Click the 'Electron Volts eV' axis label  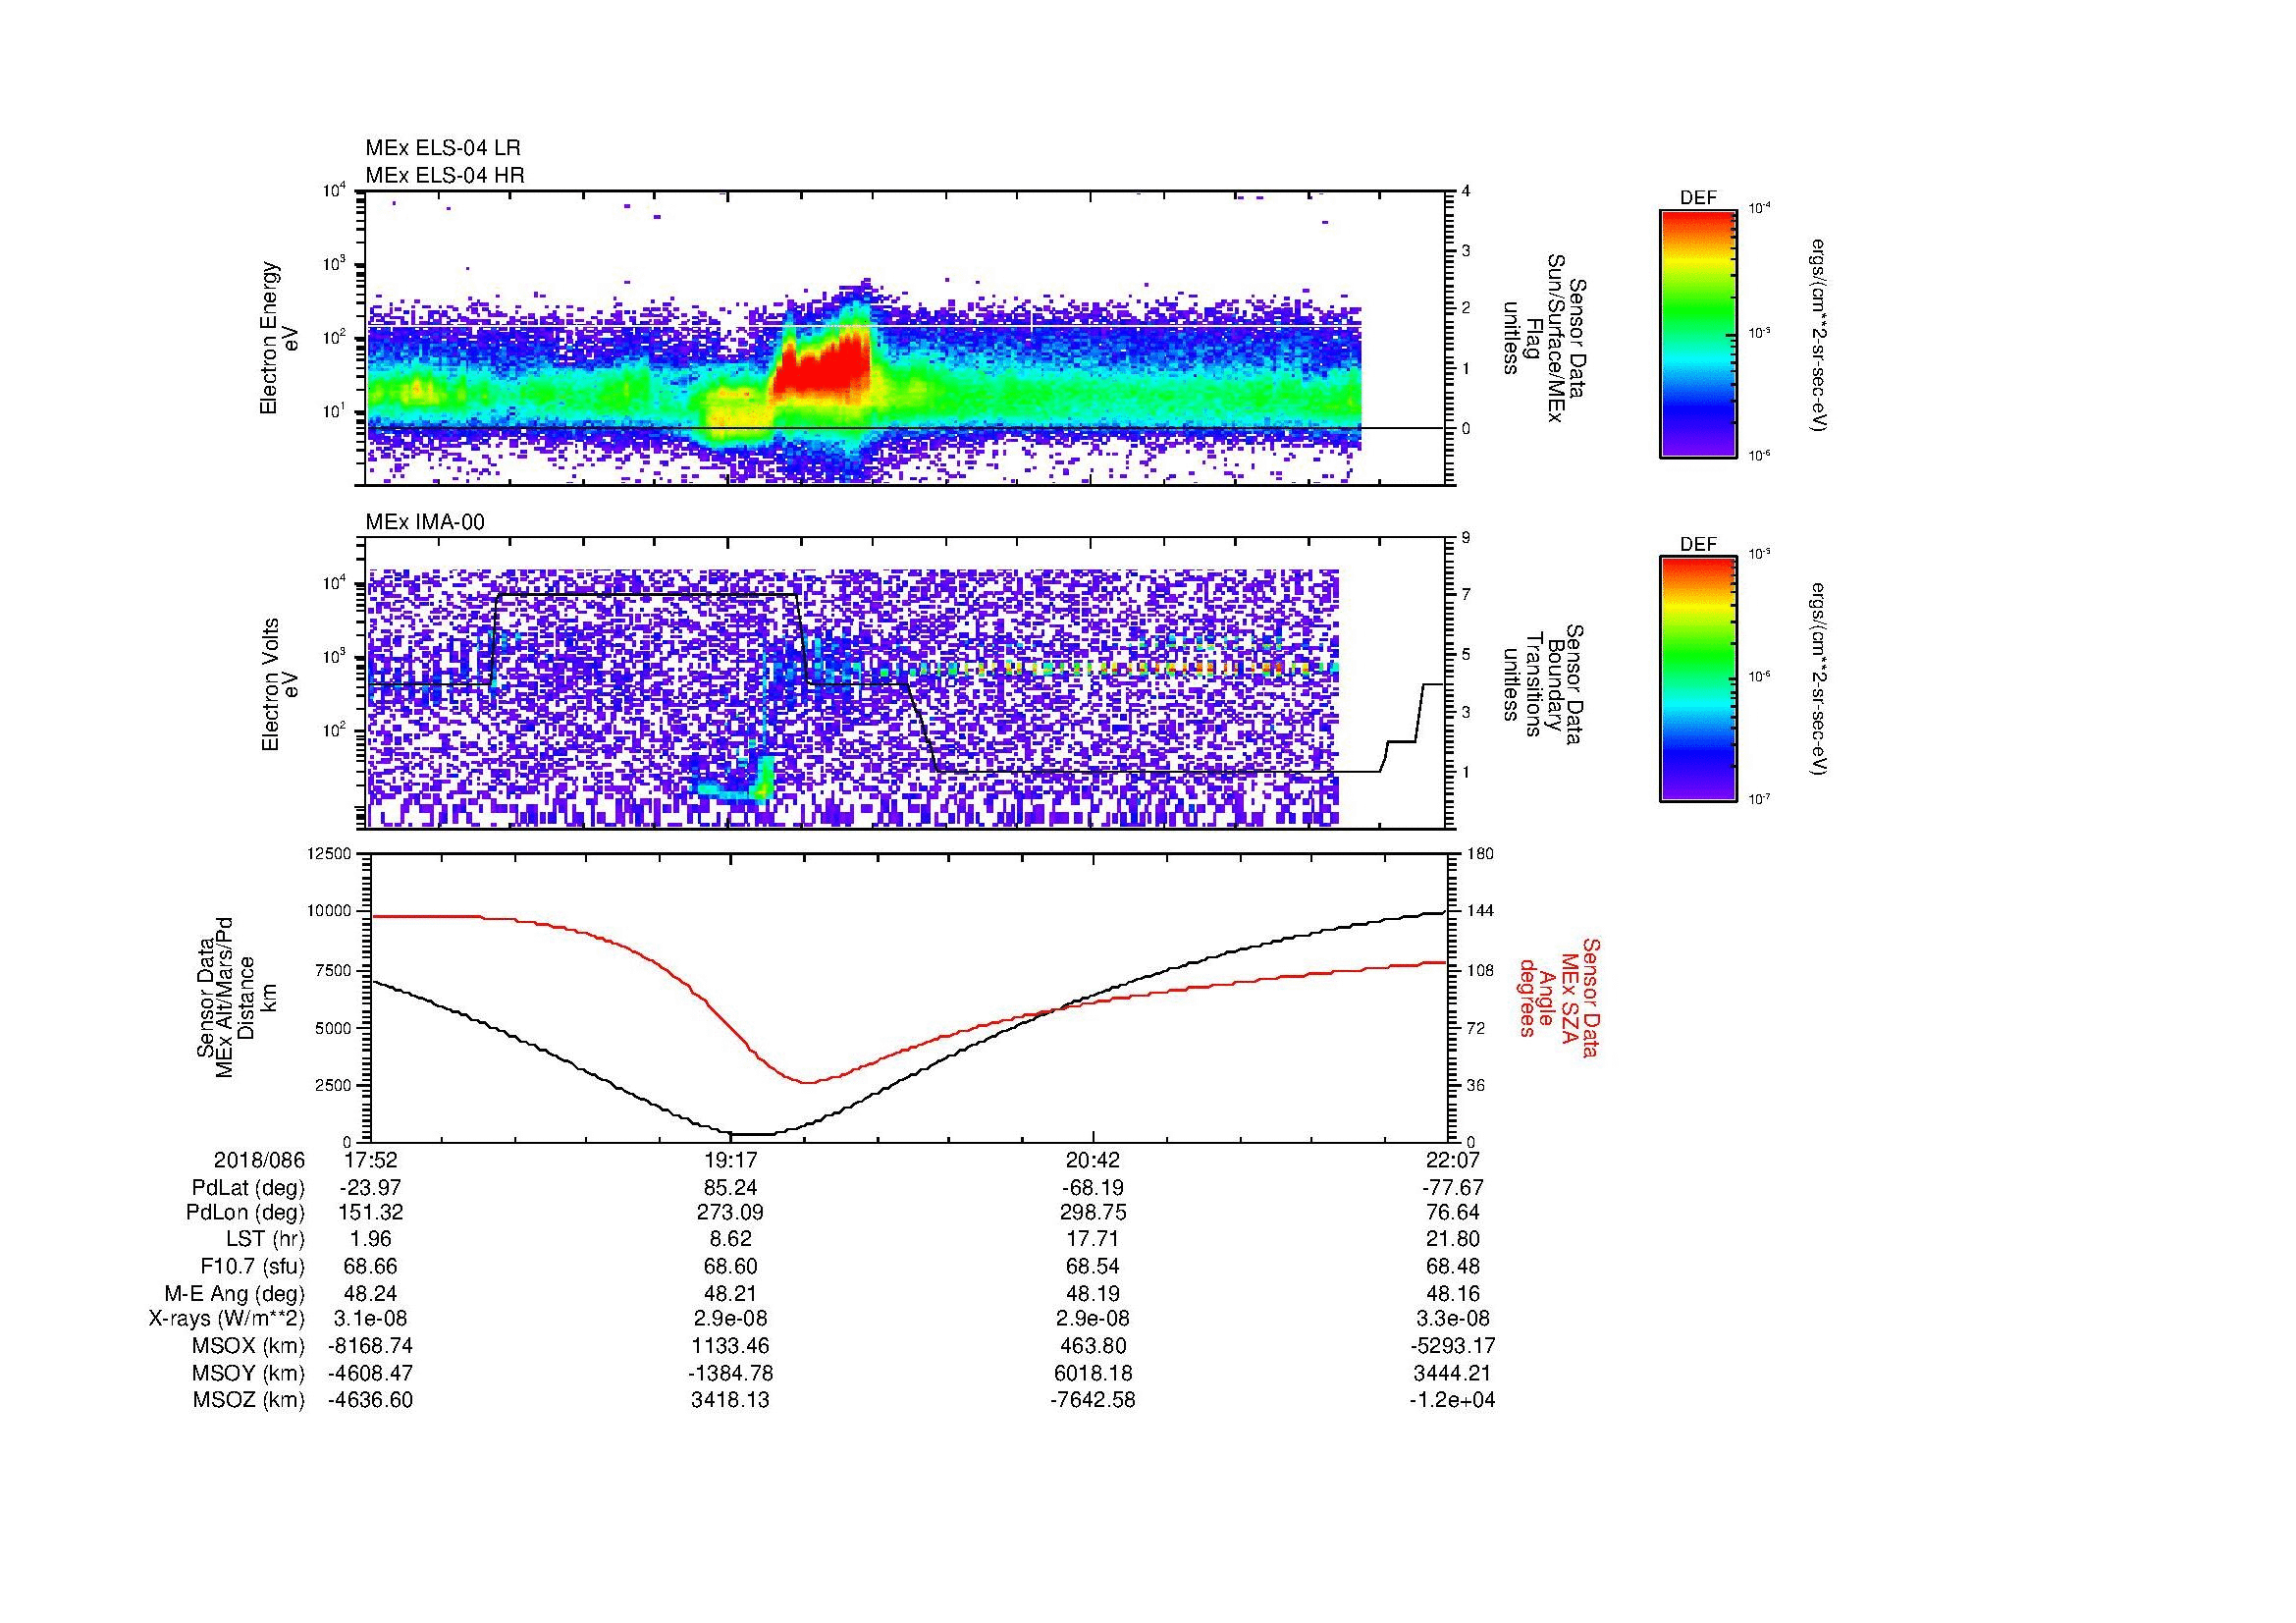281,684
